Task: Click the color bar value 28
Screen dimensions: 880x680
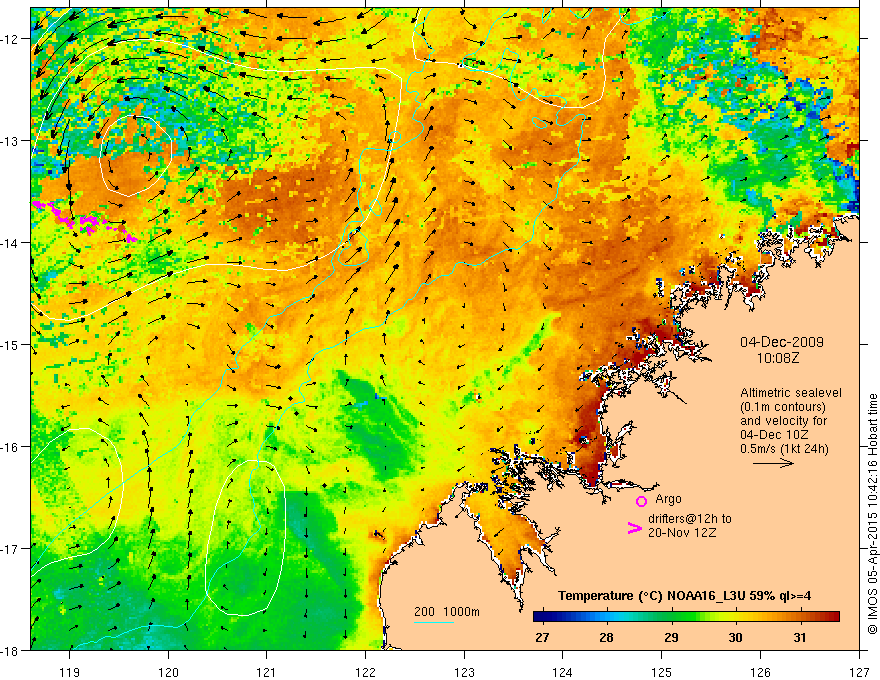Action: tap(606, 637)
